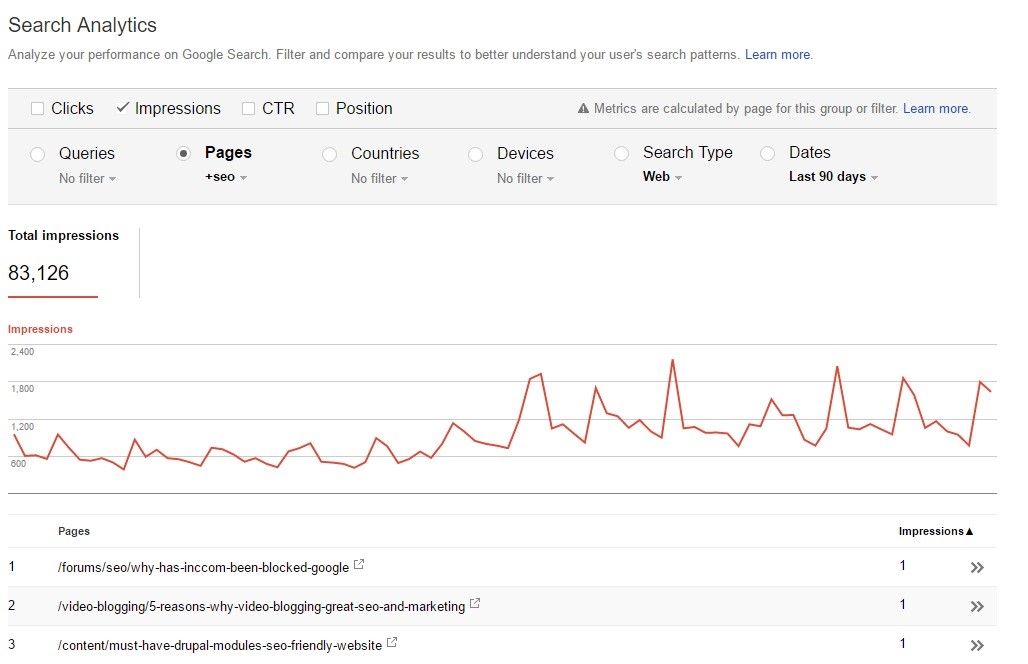
Task: Select the Pages radio button
Action: (x=184, y=153)
